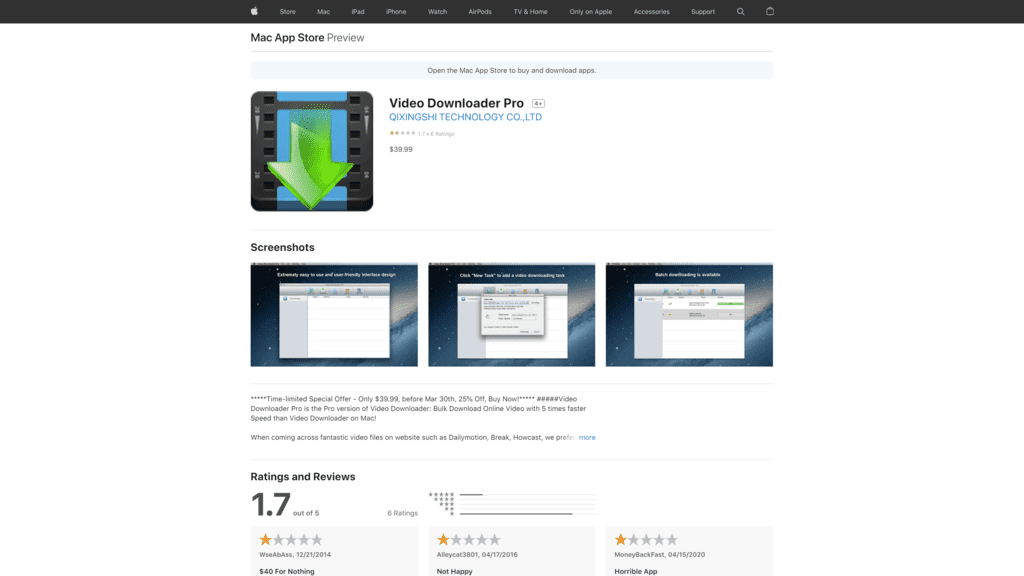This screenshot has width=1024, height=576.
Task: Click the star rating on MoneyBackFast review
Action: coord(647,539)
